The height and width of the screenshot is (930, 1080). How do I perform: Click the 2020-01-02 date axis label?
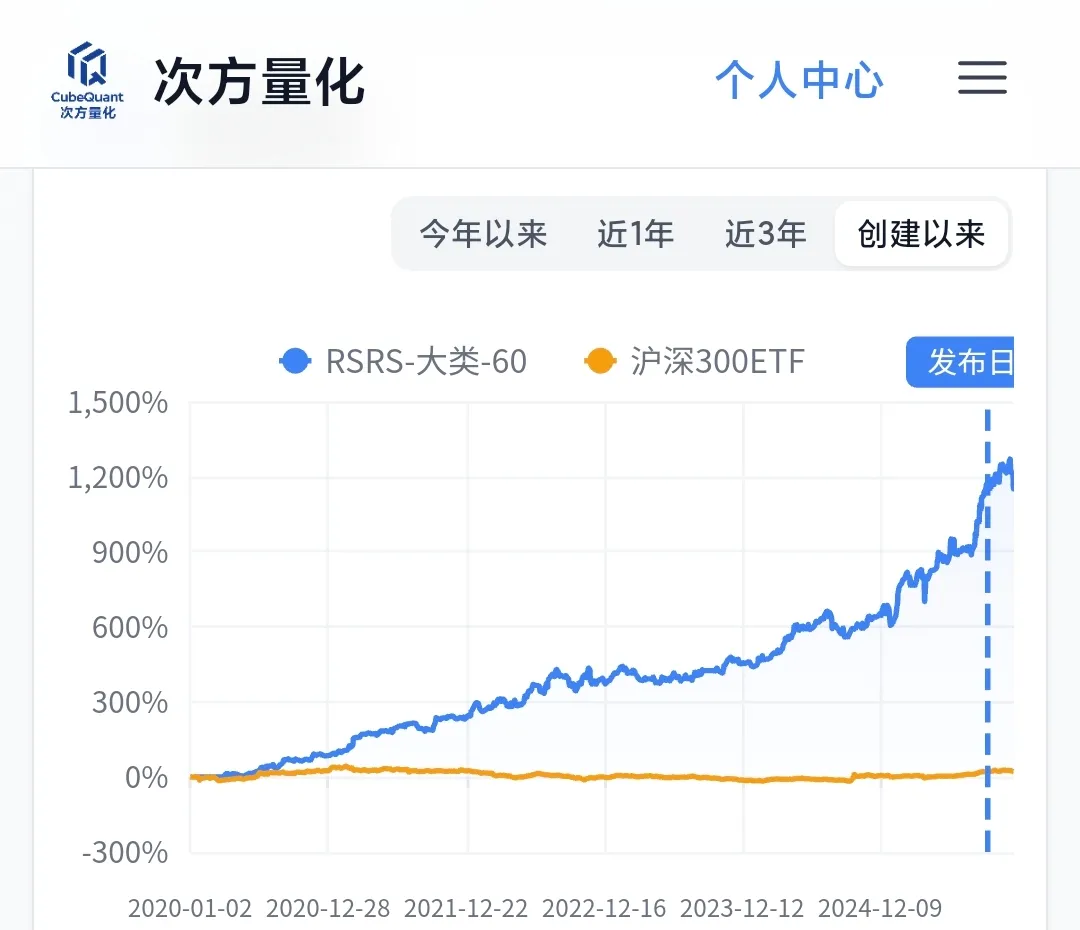point(191,908)
